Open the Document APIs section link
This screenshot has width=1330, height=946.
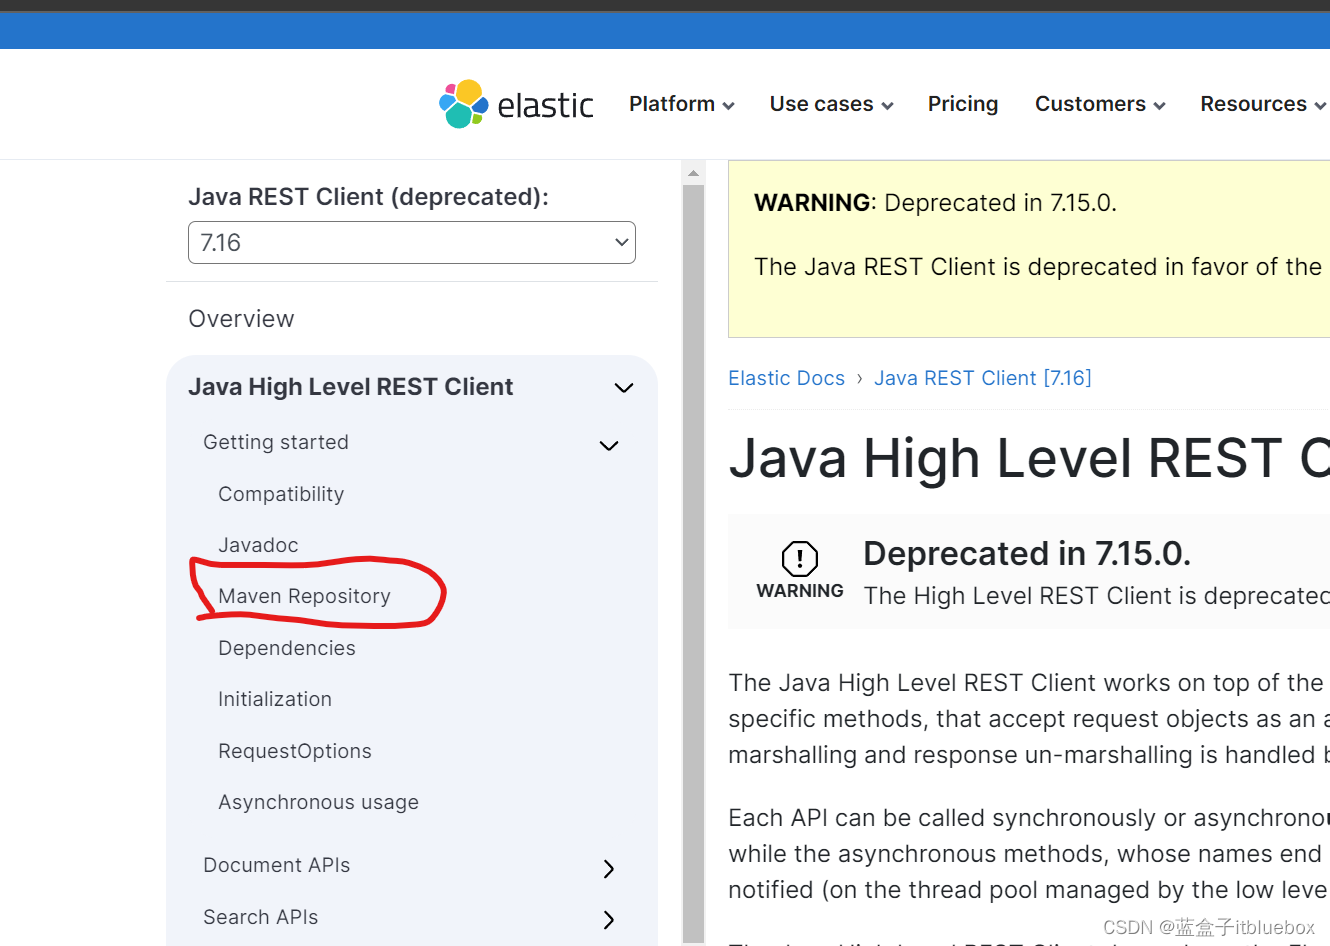[x=276, y=865]
